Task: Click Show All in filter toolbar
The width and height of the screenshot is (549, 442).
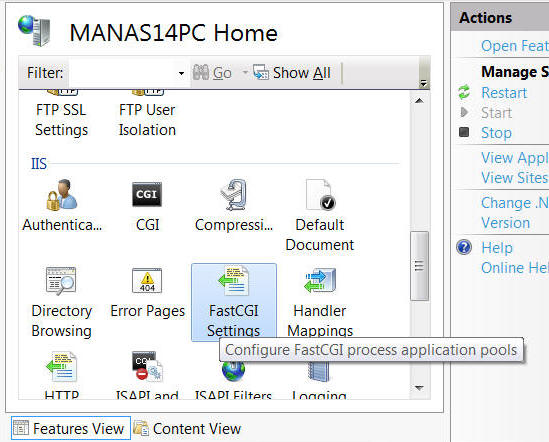Action: tap(292, 73)
